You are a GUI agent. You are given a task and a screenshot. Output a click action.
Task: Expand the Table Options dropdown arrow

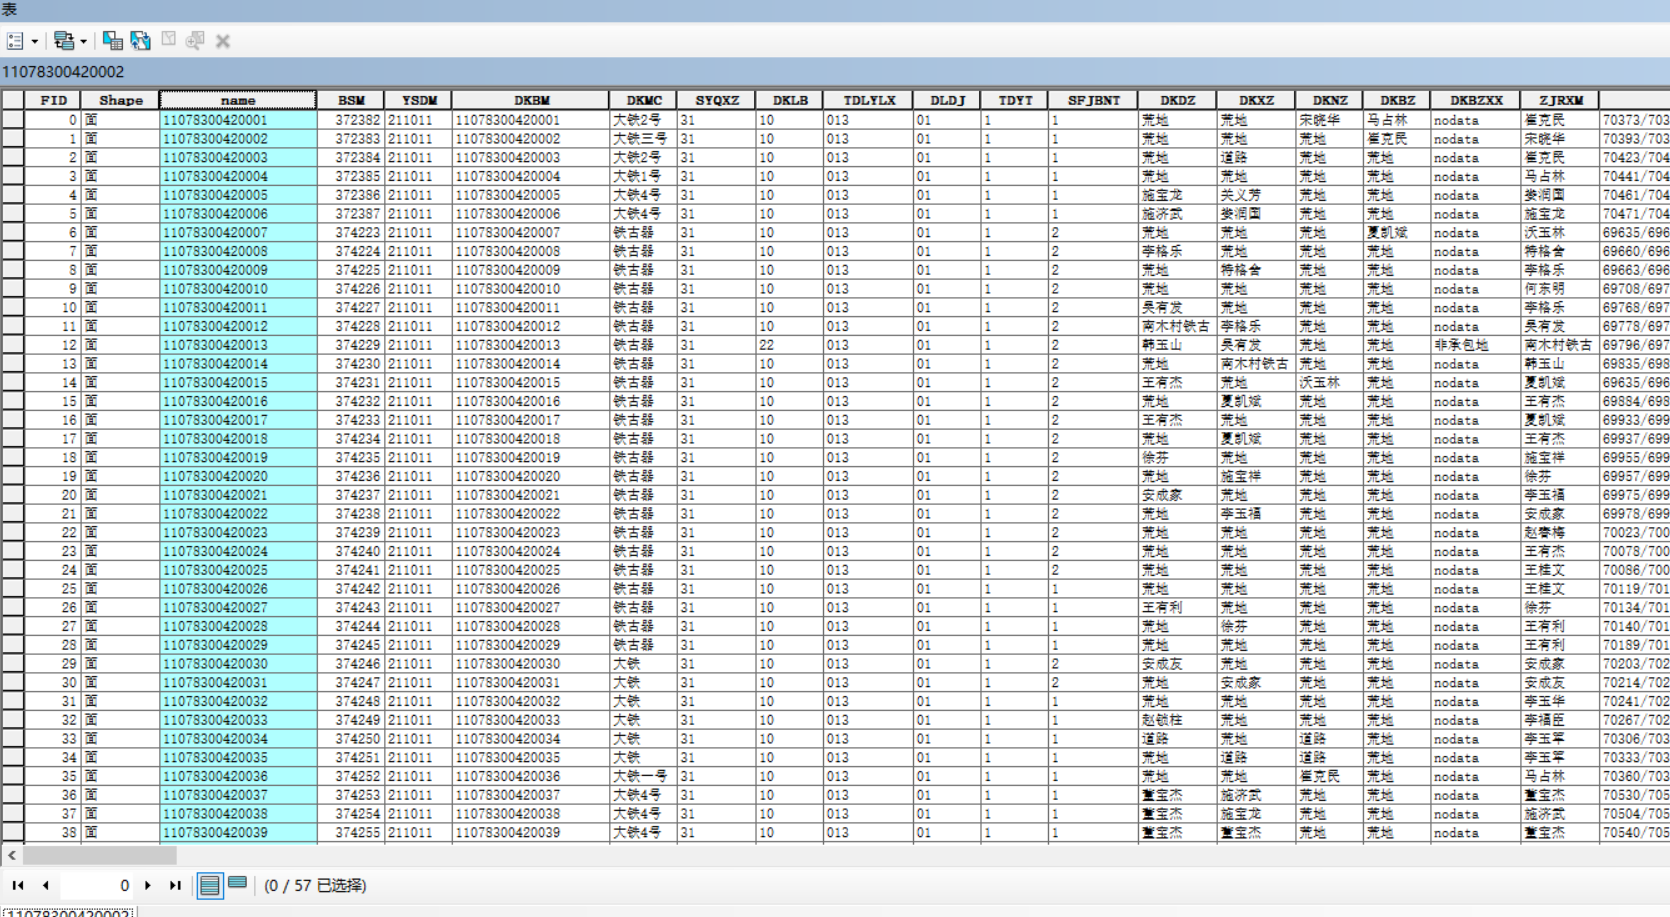[x=35, y=41]
